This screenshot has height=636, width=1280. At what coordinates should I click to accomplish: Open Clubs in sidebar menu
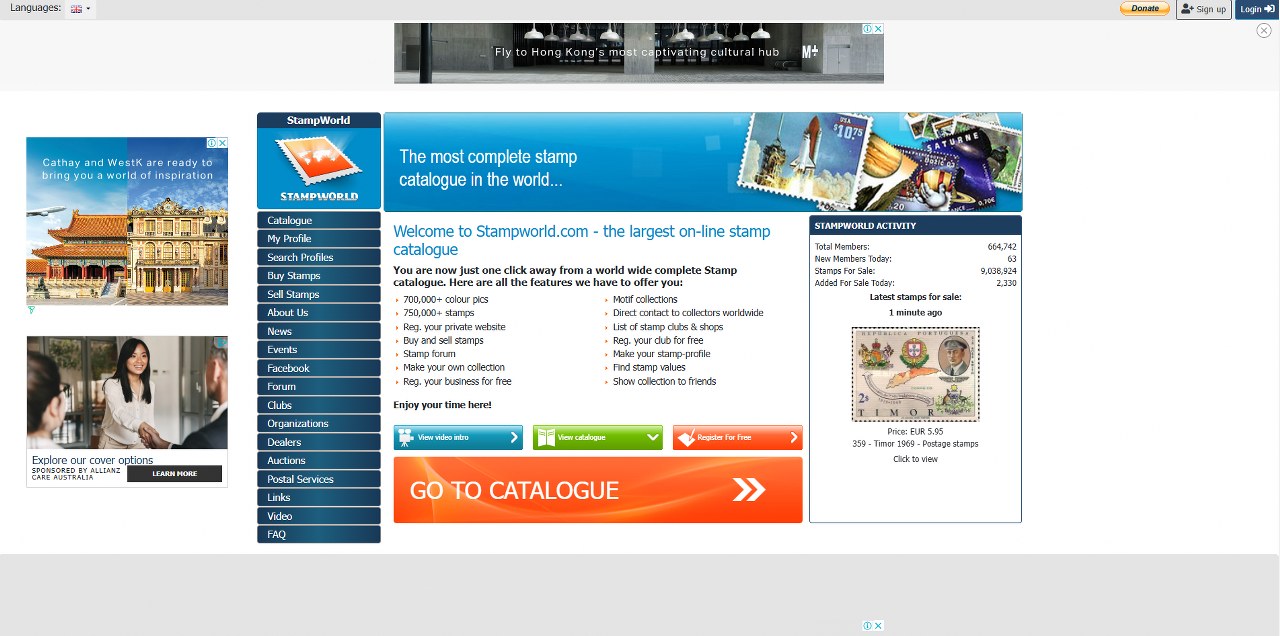(319, 405)
